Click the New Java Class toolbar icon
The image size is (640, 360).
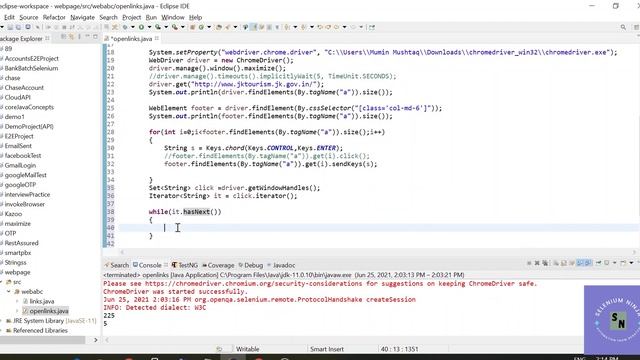click(201, 27)
